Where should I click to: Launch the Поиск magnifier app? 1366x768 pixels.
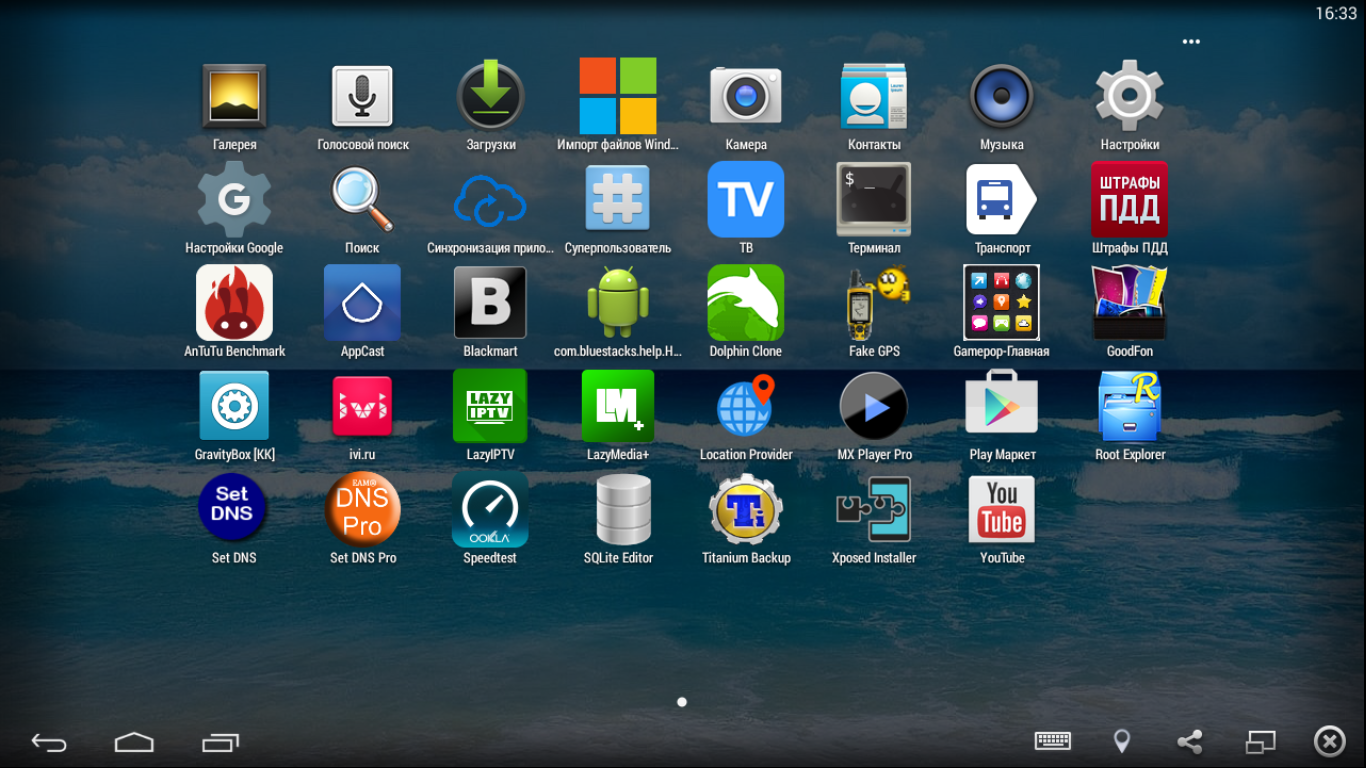coord(362,199)
